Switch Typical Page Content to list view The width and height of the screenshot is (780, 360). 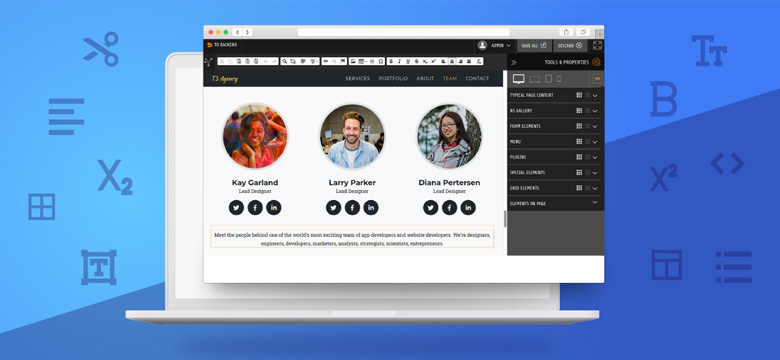point(587,95)
